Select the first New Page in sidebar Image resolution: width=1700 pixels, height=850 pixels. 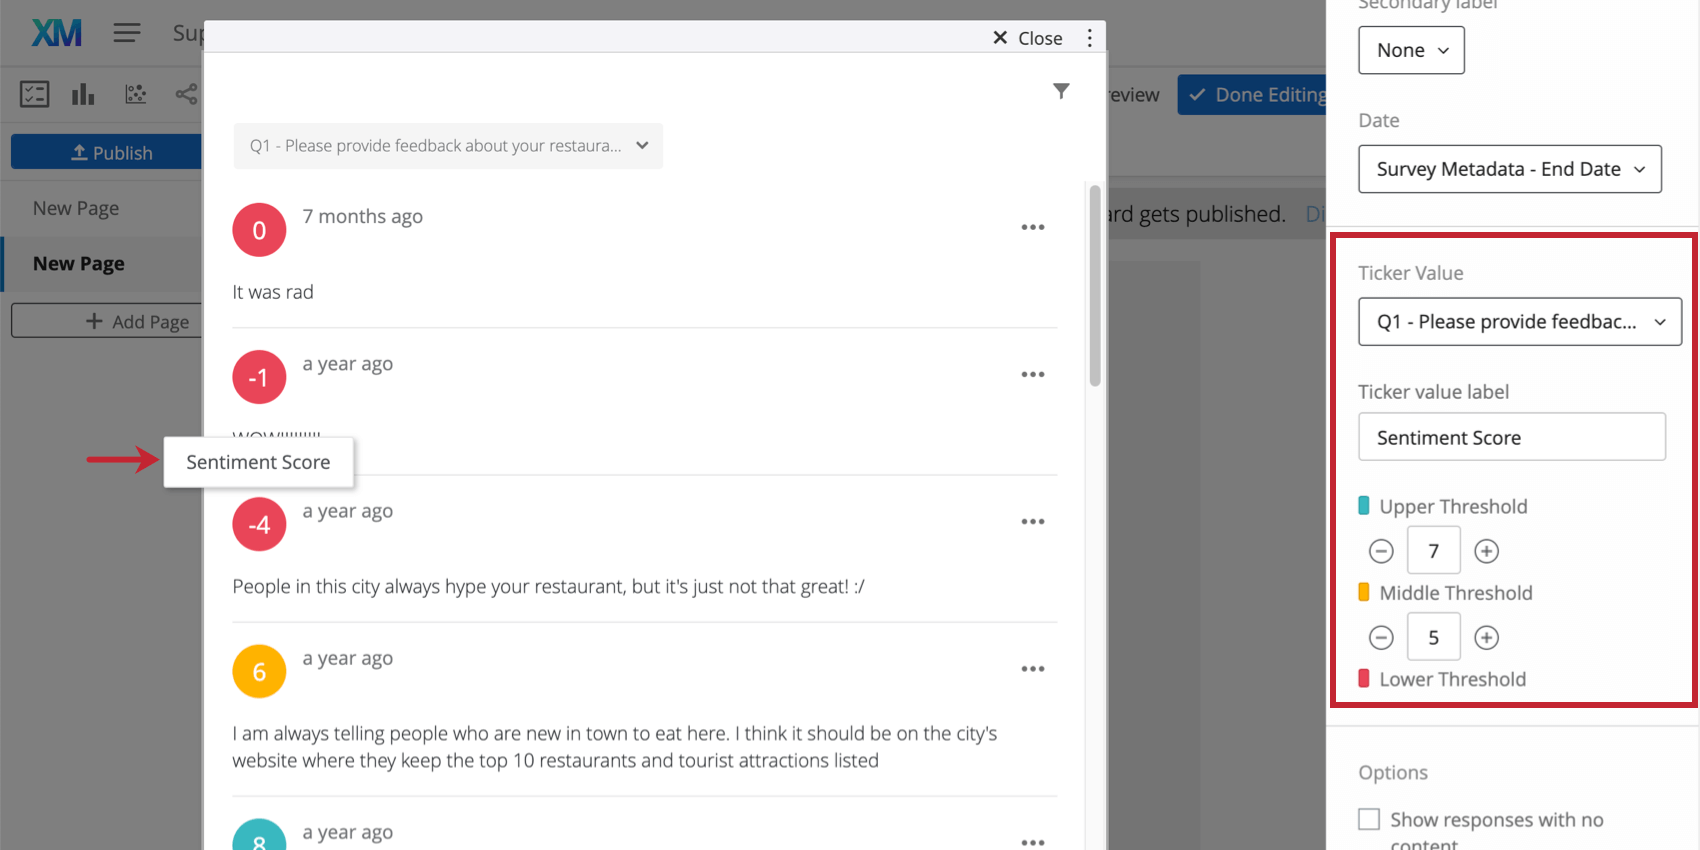click(x=76, y=208)
